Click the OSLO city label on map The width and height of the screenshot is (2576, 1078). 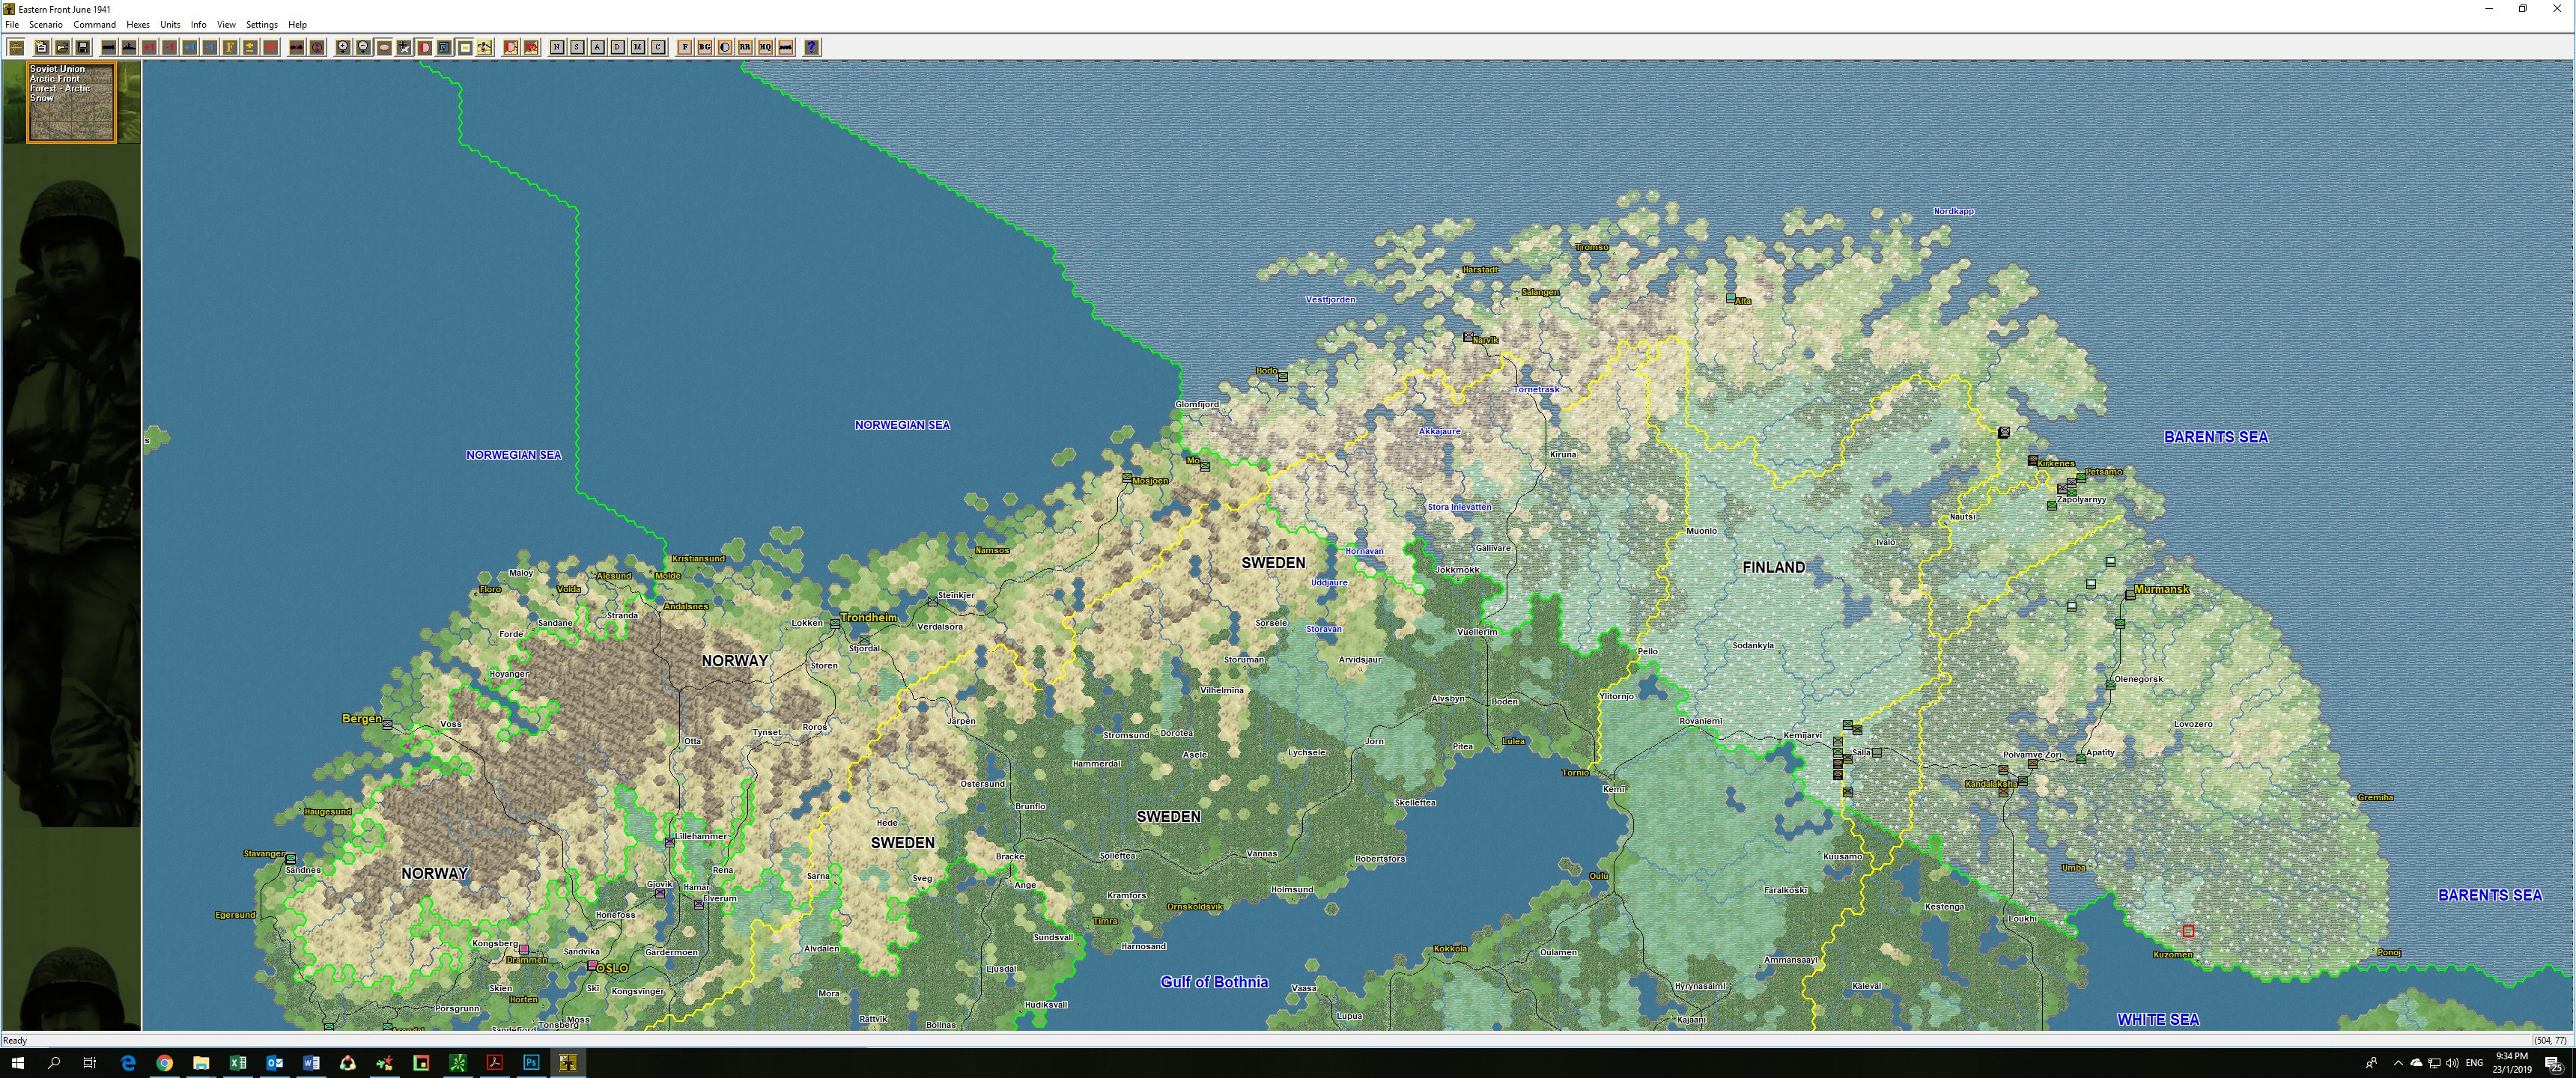[x=612, y=968]
